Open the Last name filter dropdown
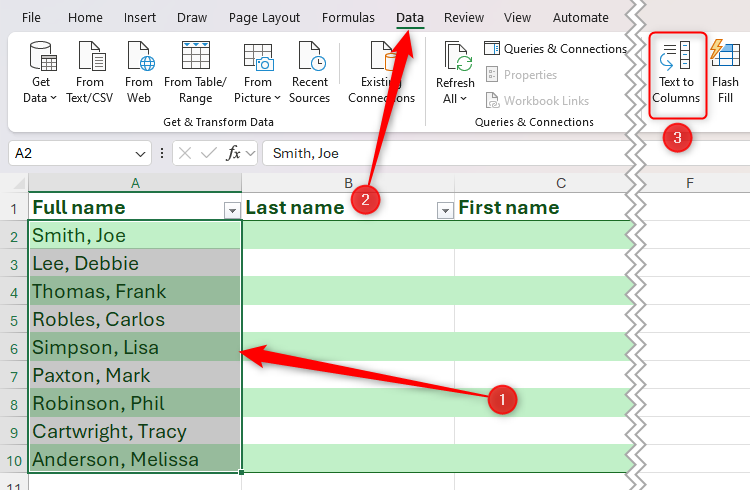Image resolution: width=750 pixels, height=490 pixels. click(x=445, y=210)
